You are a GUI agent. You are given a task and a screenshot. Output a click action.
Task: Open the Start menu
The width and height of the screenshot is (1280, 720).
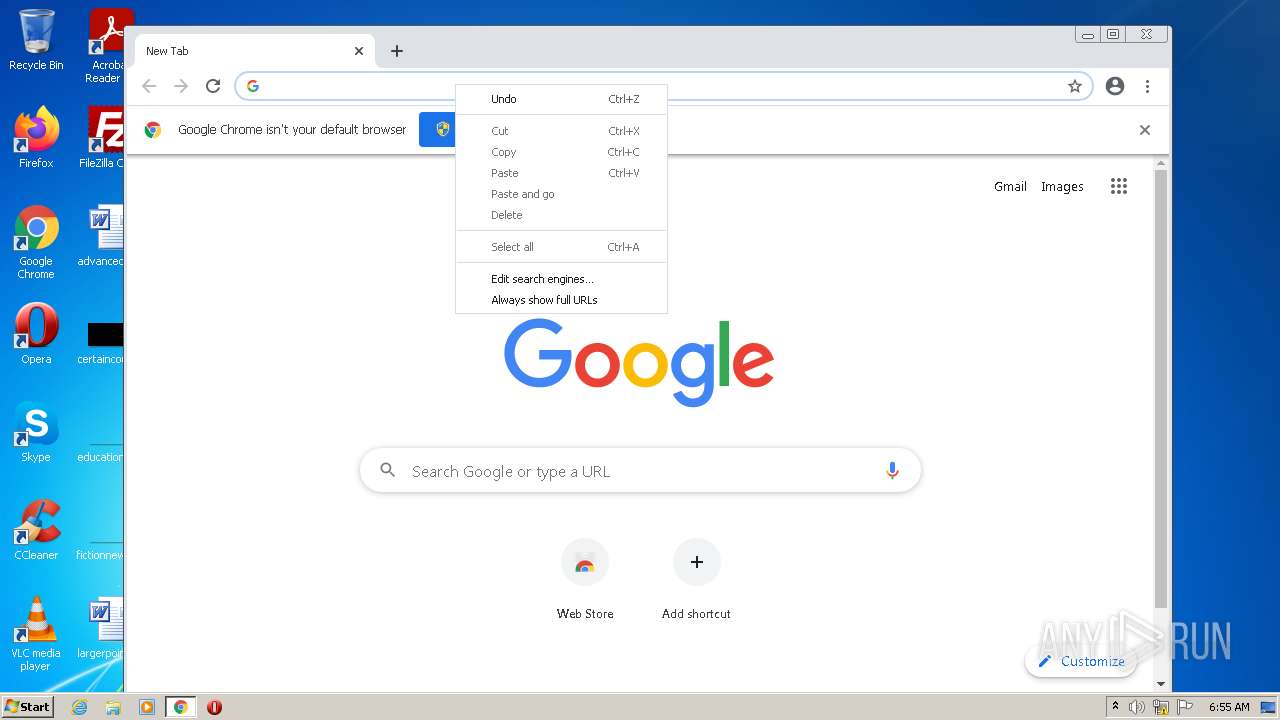tap(28, 707)
